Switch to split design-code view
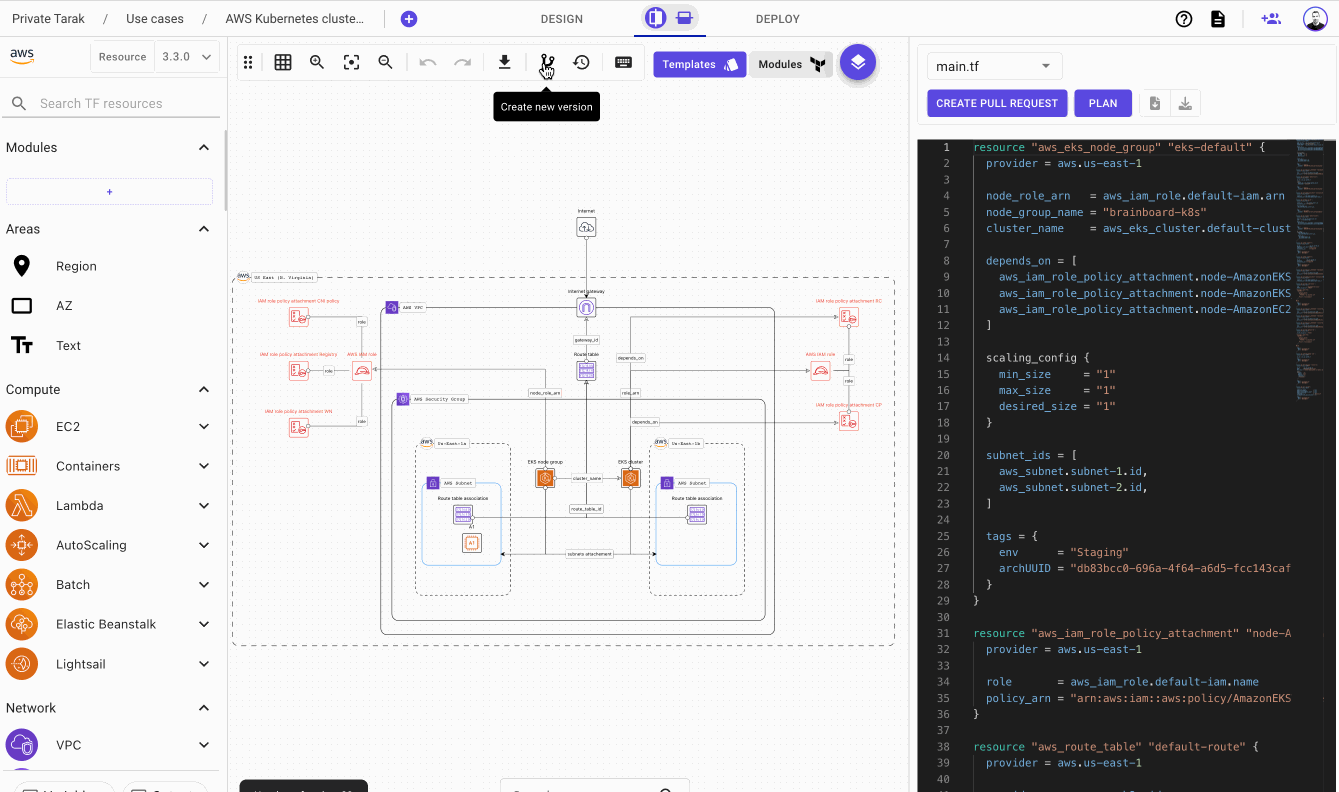Viewport: 1339px width, 792px height. point(656,18)
